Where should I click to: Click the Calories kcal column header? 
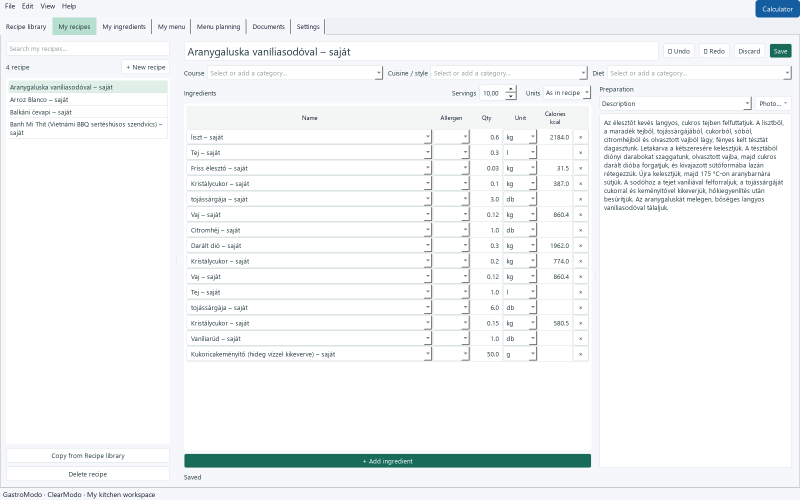tap(555, 118)
